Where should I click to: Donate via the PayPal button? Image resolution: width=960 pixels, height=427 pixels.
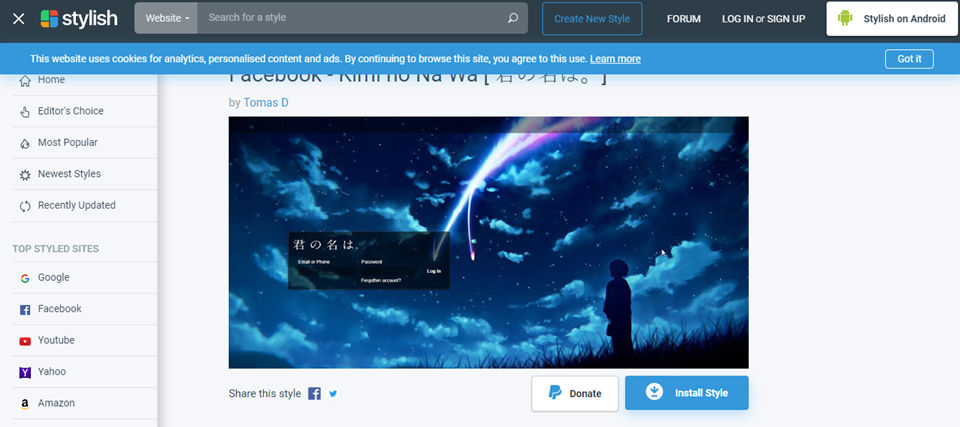[x=575, y=393]
